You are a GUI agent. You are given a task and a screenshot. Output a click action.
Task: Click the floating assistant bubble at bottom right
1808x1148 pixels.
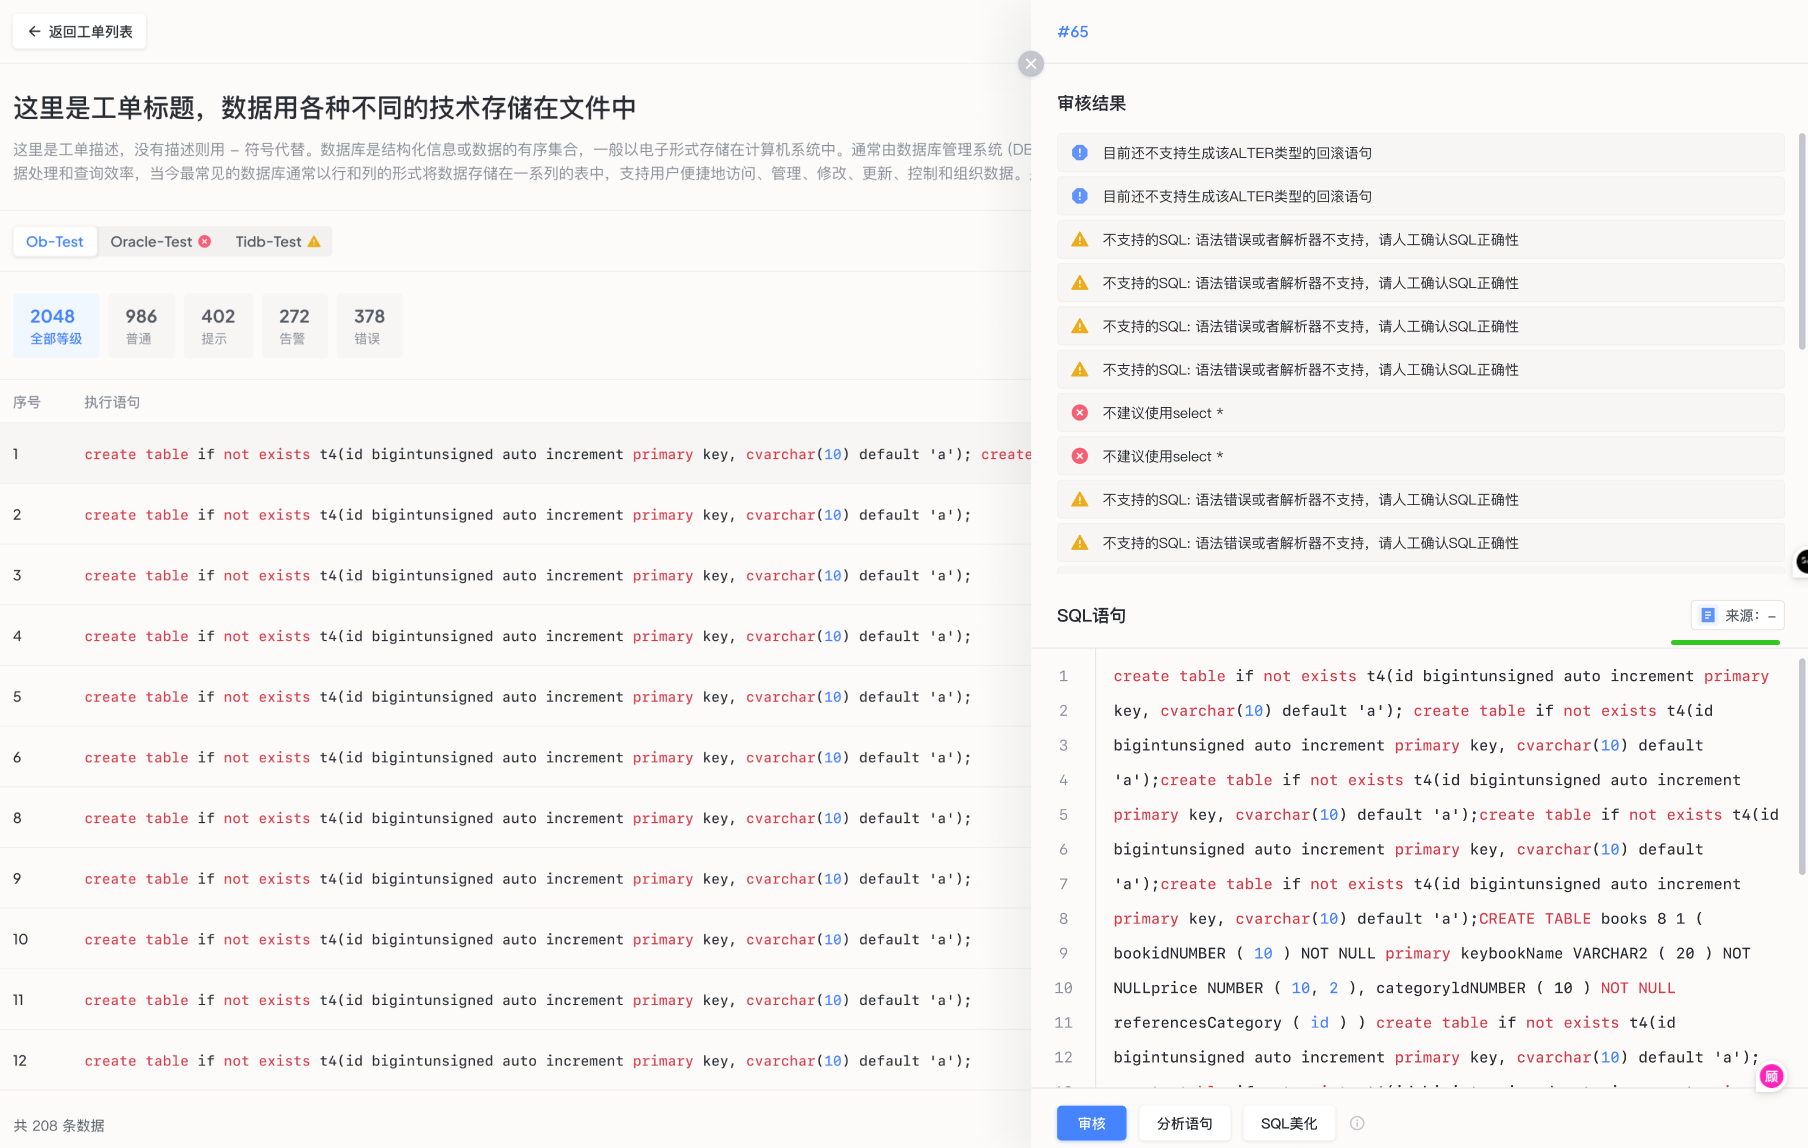point(1770,1076)
